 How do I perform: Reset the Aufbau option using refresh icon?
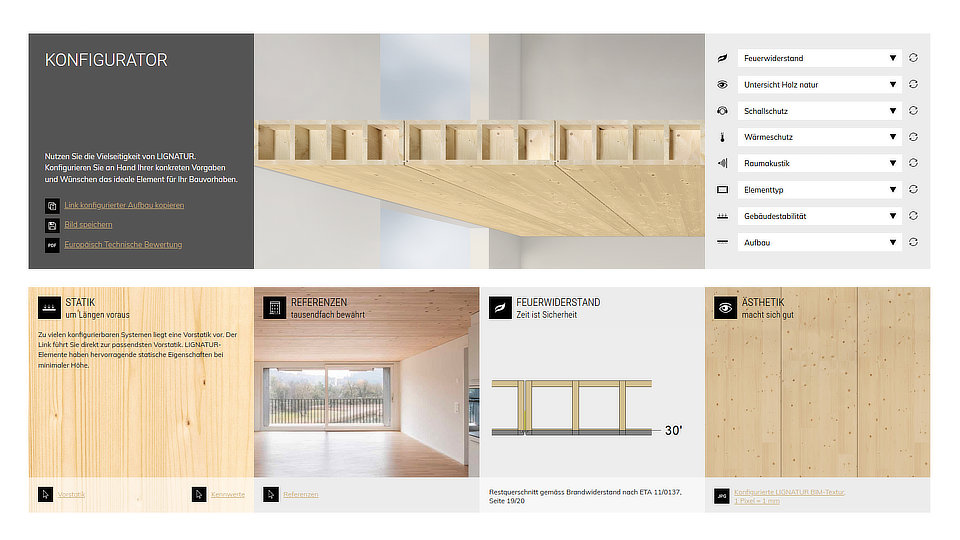(x=913, y=242)
